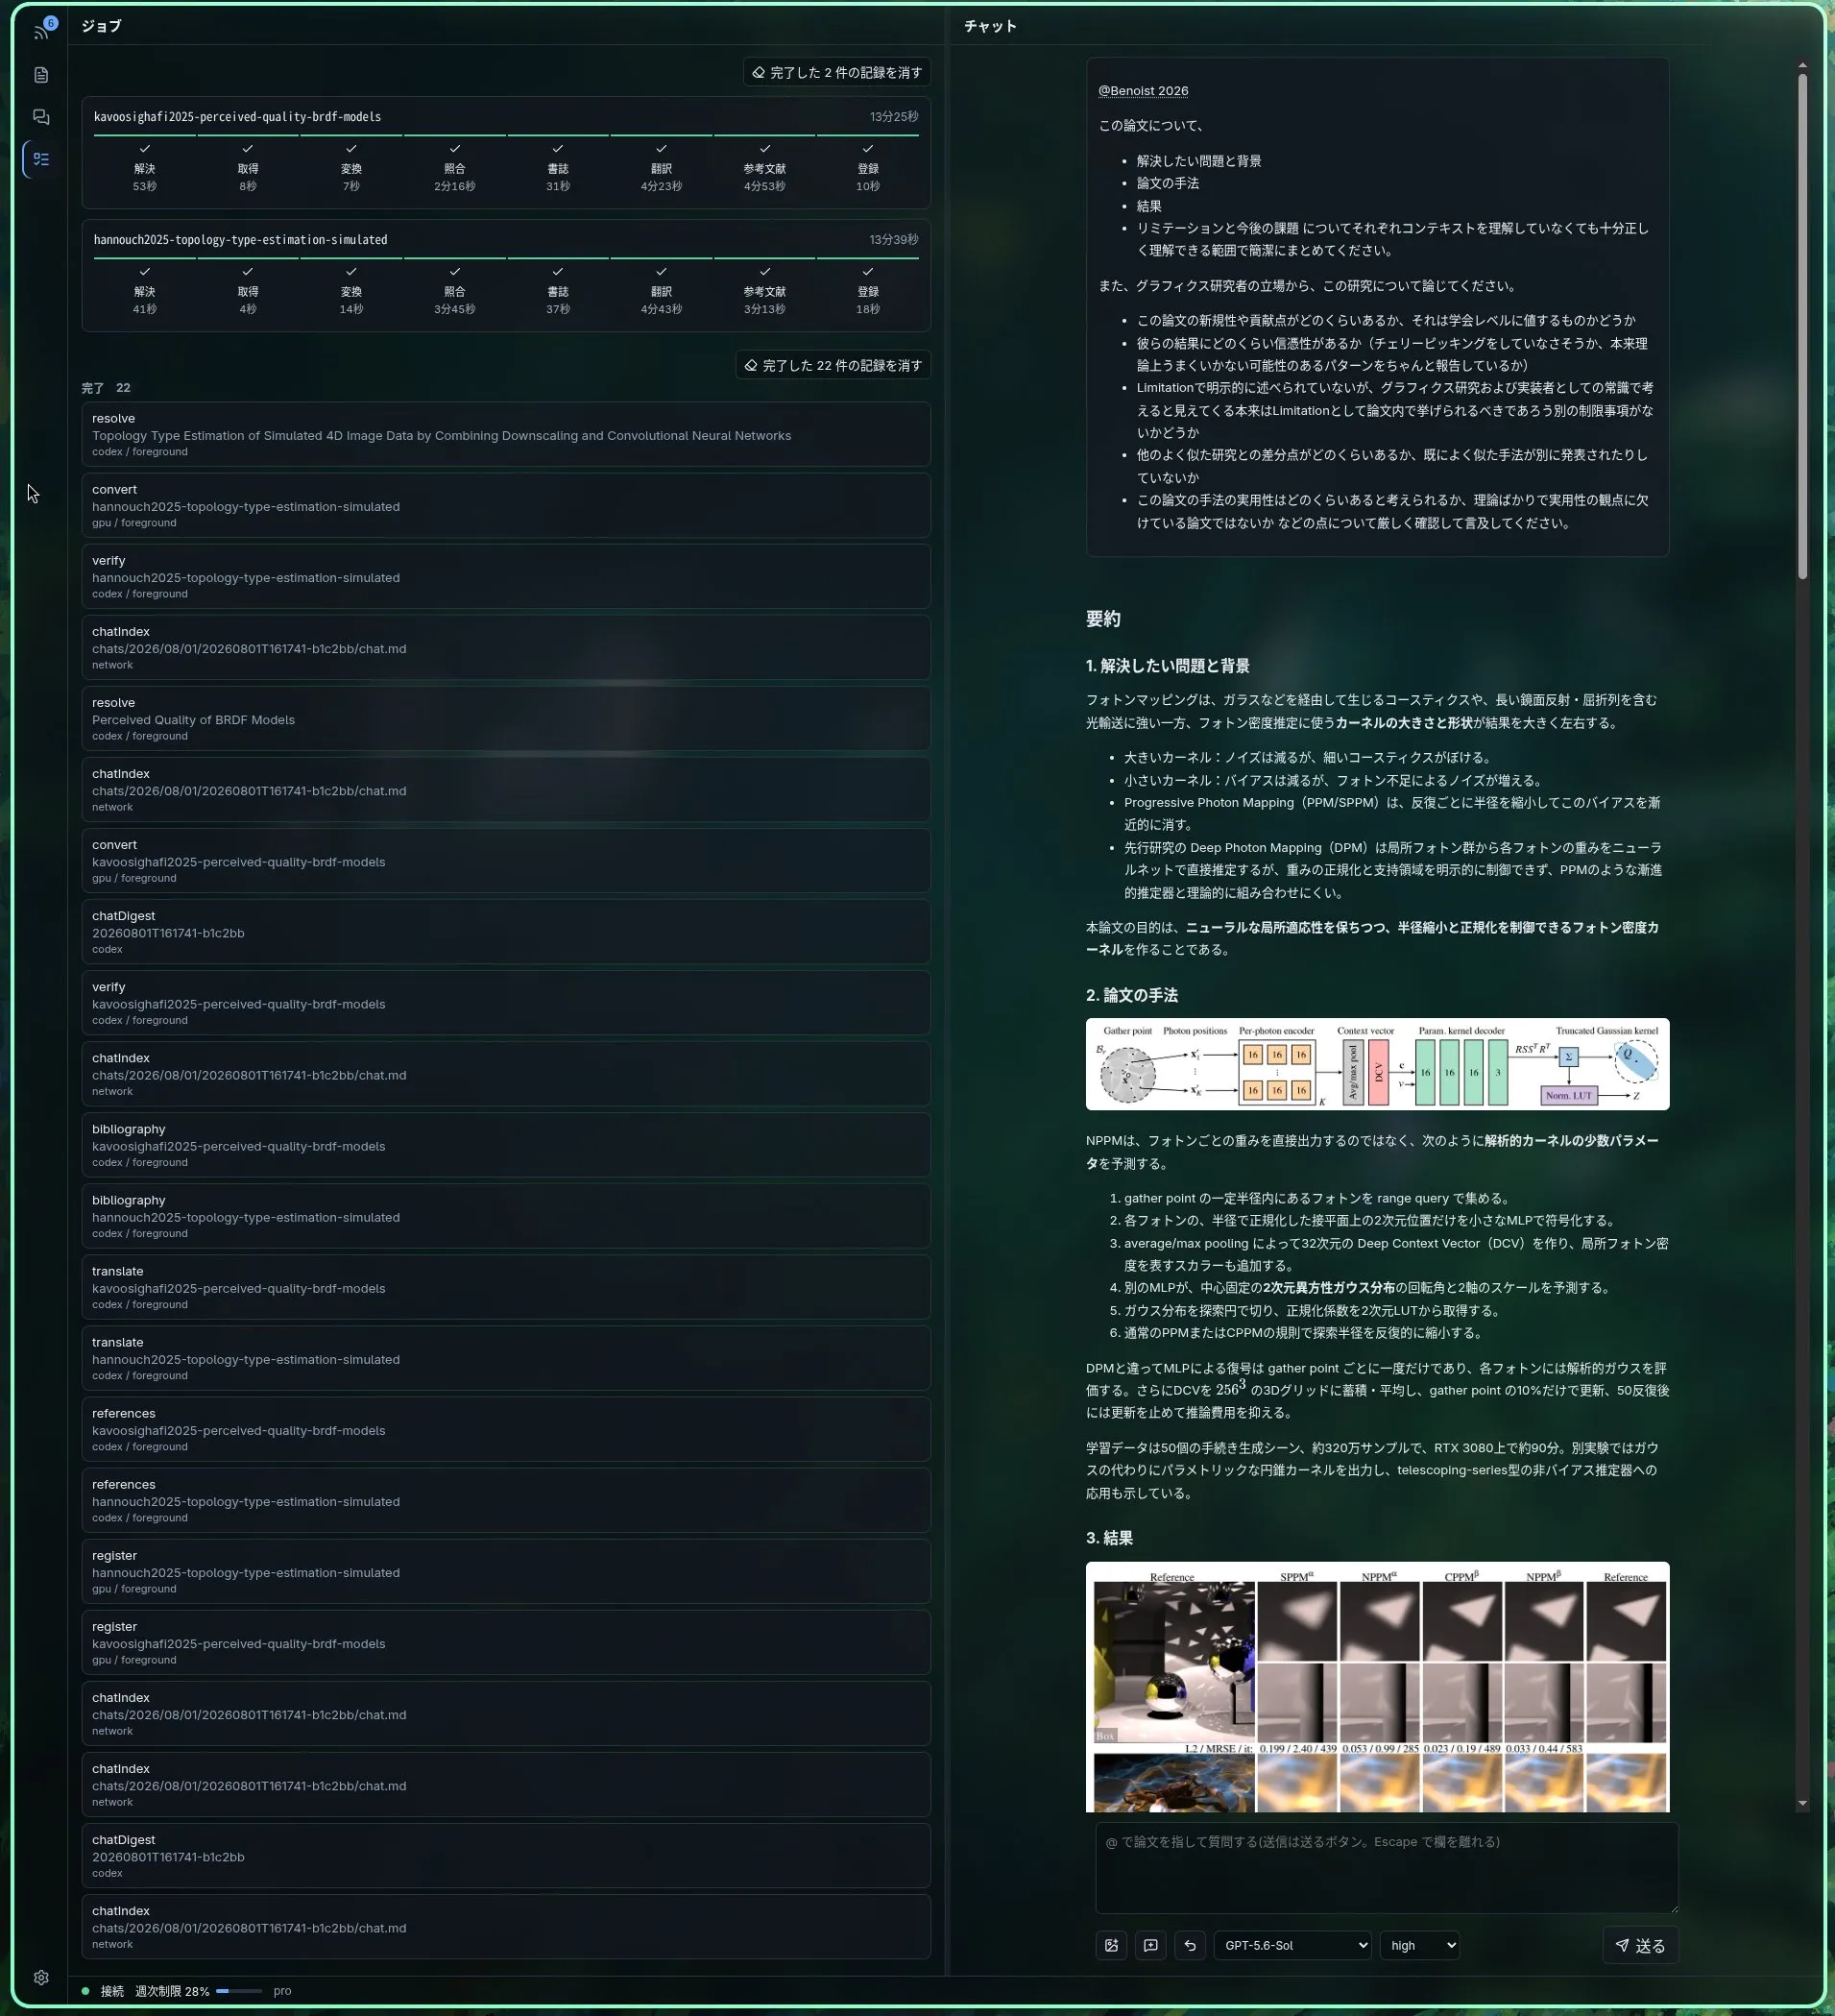Viewport: 1835px width, 2016px height.
Task: Clear the 22 completed records button
Action: 832,365
